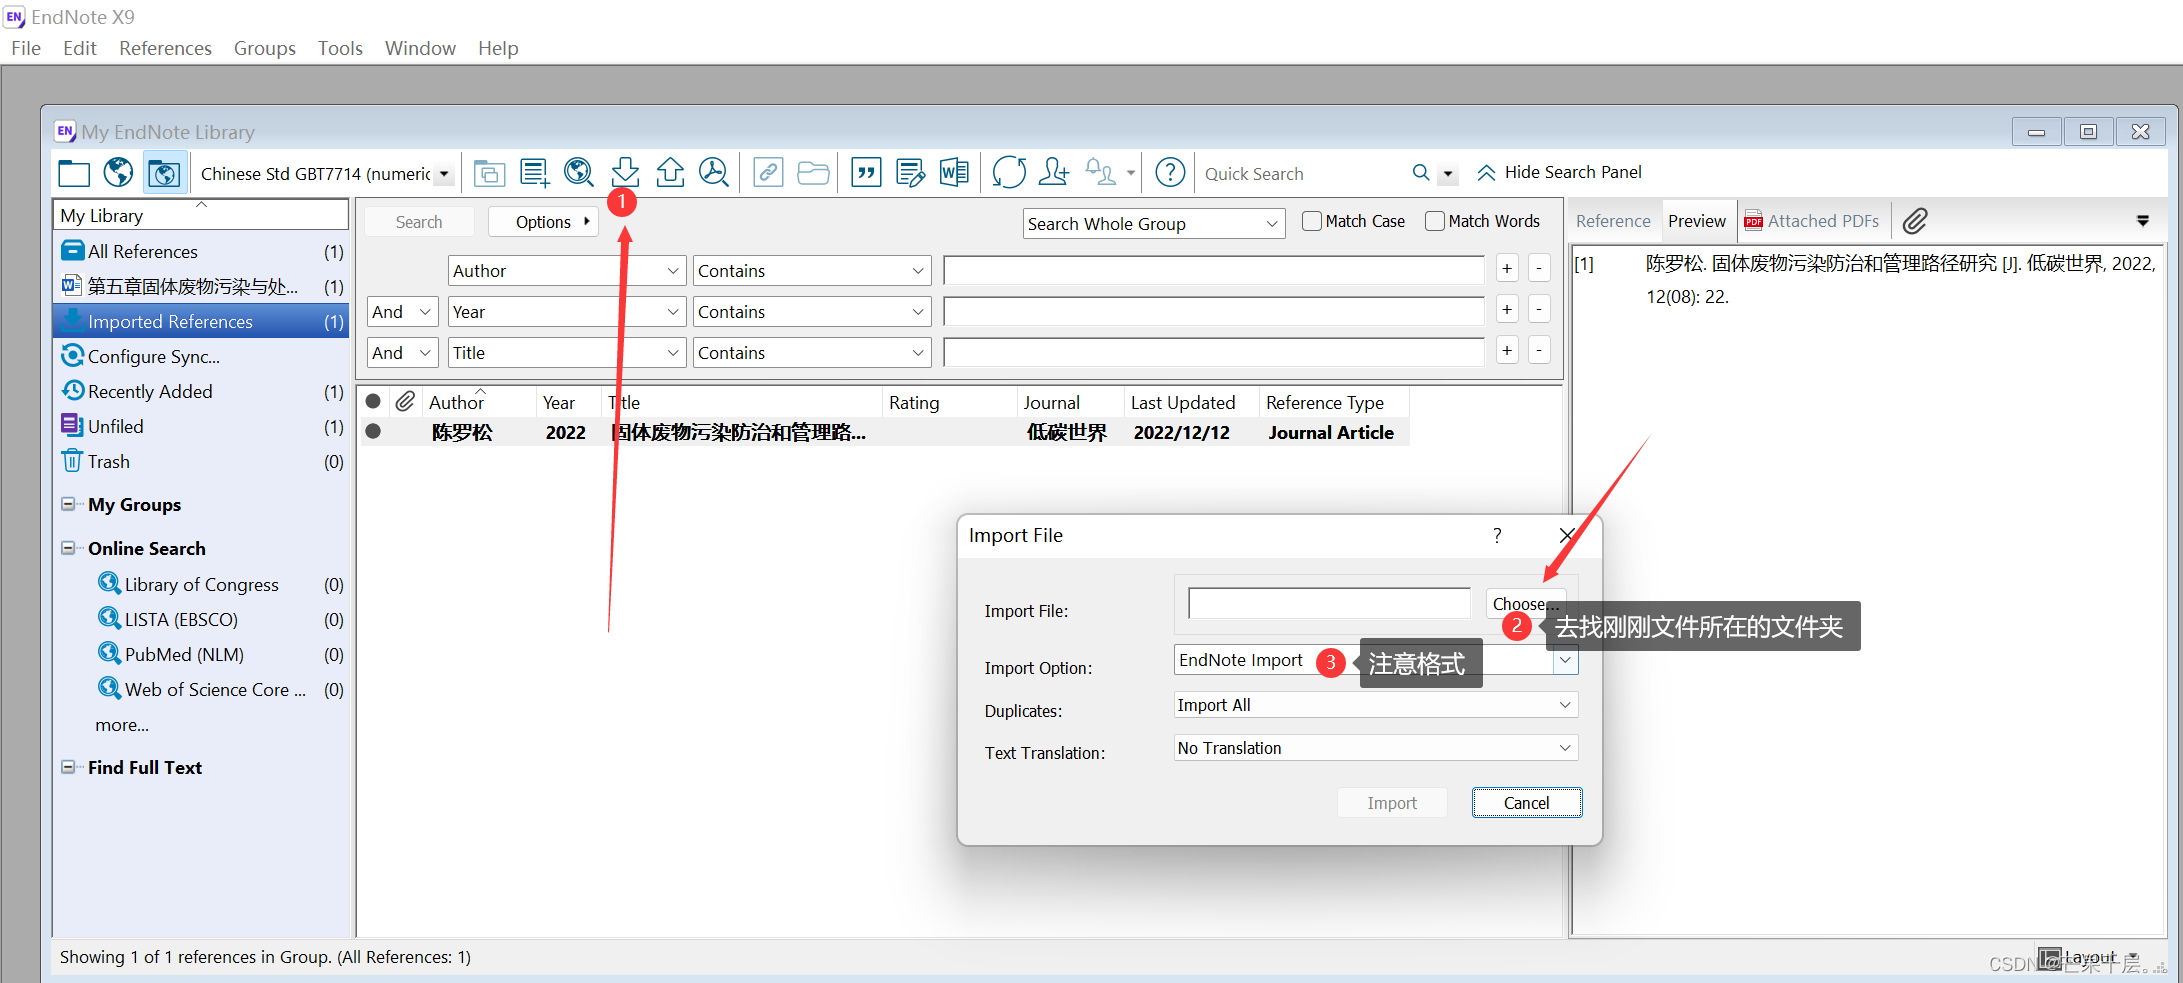This screenshot has height=983, width=2183.
Task: Select the PubMed (NLM) online search
Action: click(x=184, y=654)
